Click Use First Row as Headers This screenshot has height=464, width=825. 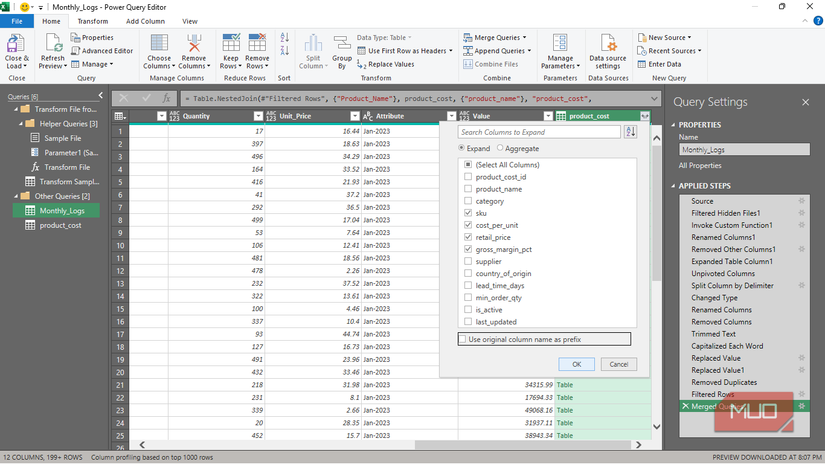pos(407,51)
